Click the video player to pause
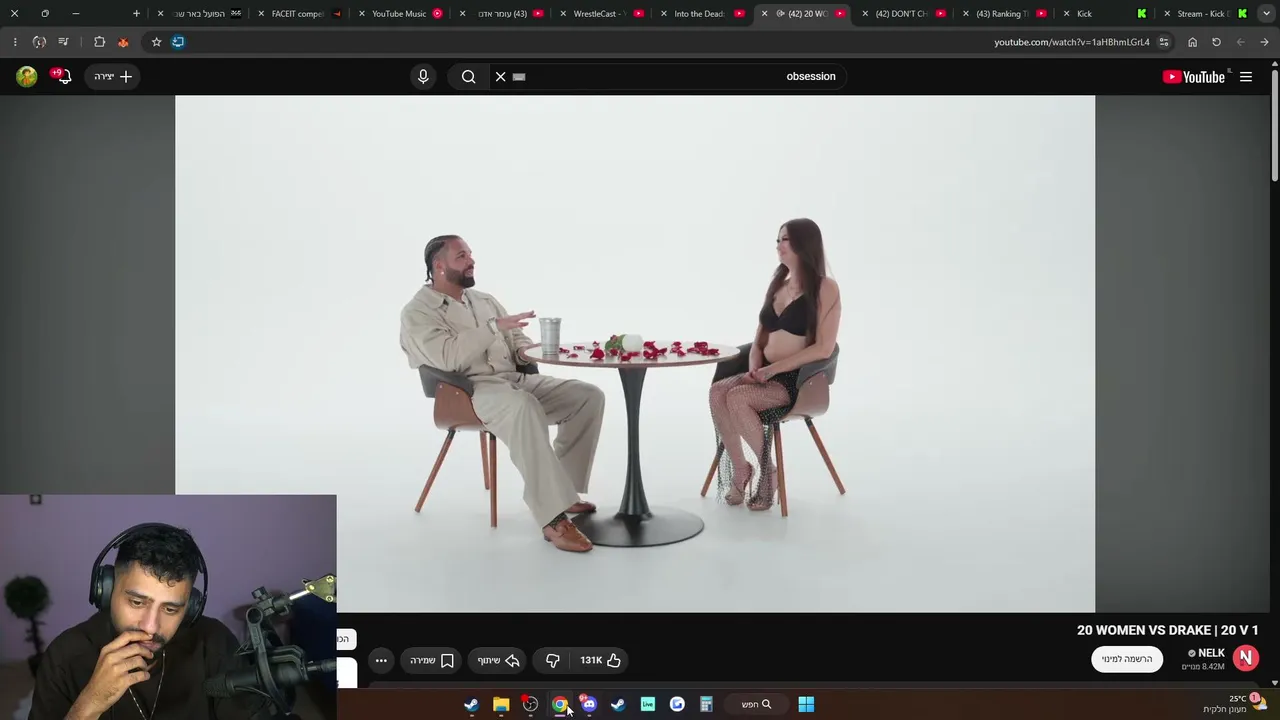 635,354
